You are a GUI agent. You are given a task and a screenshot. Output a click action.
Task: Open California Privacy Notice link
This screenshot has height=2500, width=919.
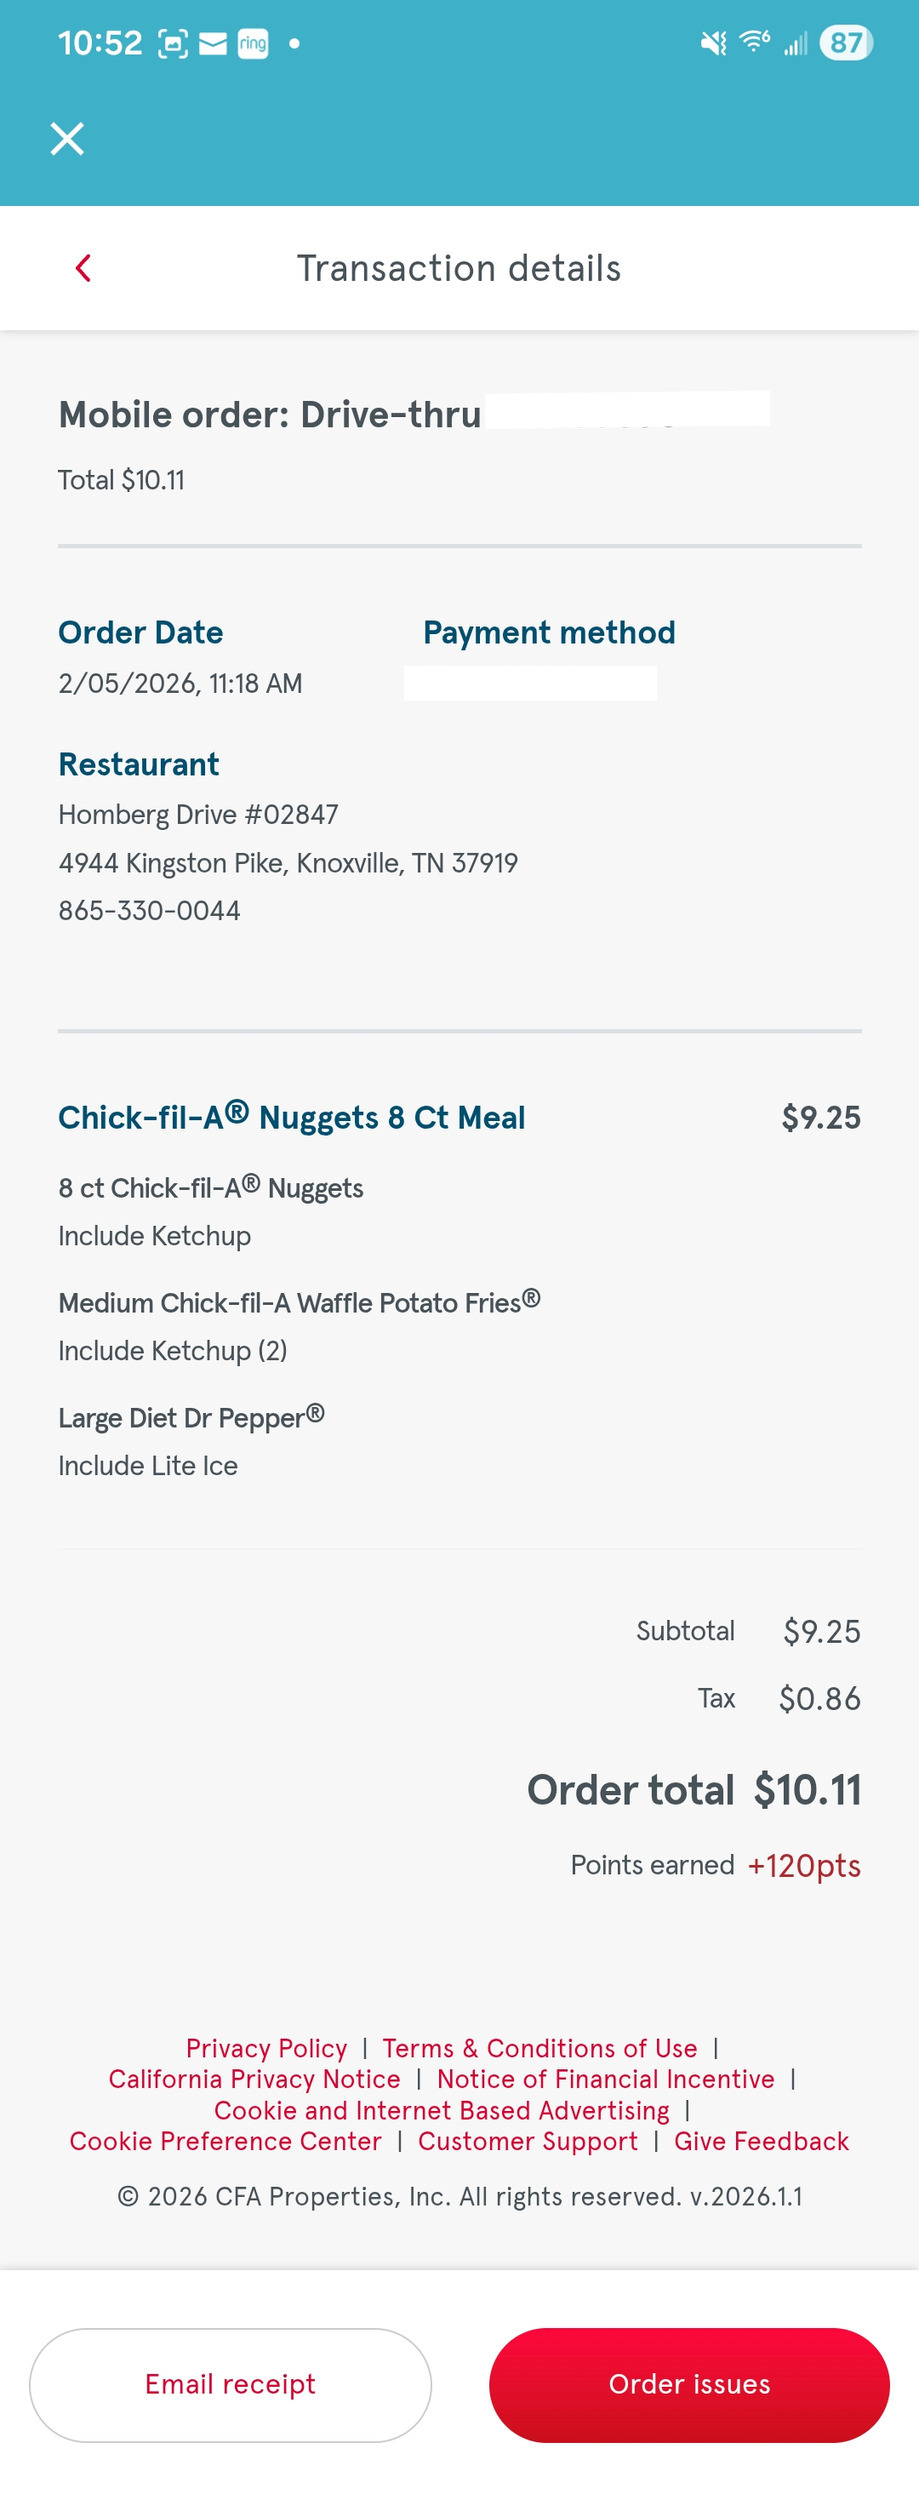tap(254, 2080)
